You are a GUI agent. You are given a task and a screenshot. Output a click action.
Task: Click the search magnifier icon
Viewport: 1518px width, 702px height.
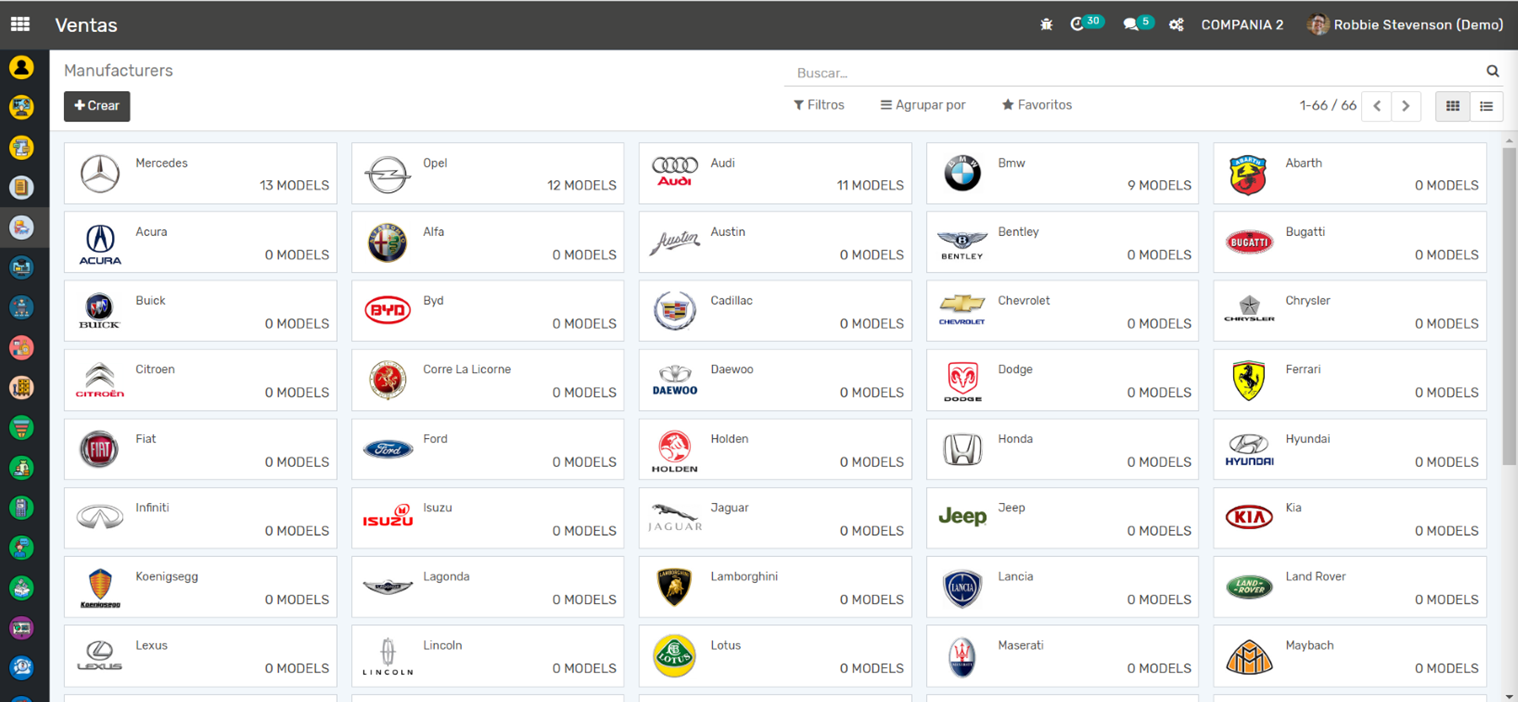(x=1492, y=71)
